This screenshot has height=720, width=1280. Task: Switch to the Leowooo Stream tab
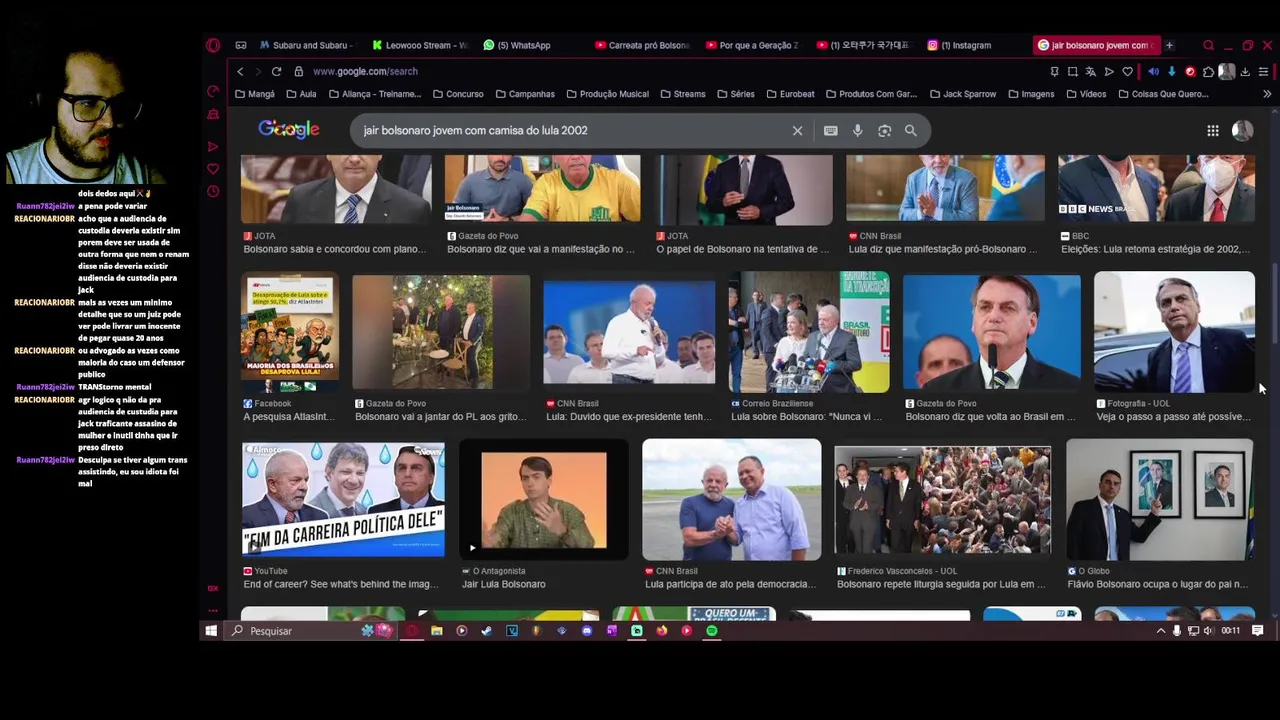tap(420, 45)
